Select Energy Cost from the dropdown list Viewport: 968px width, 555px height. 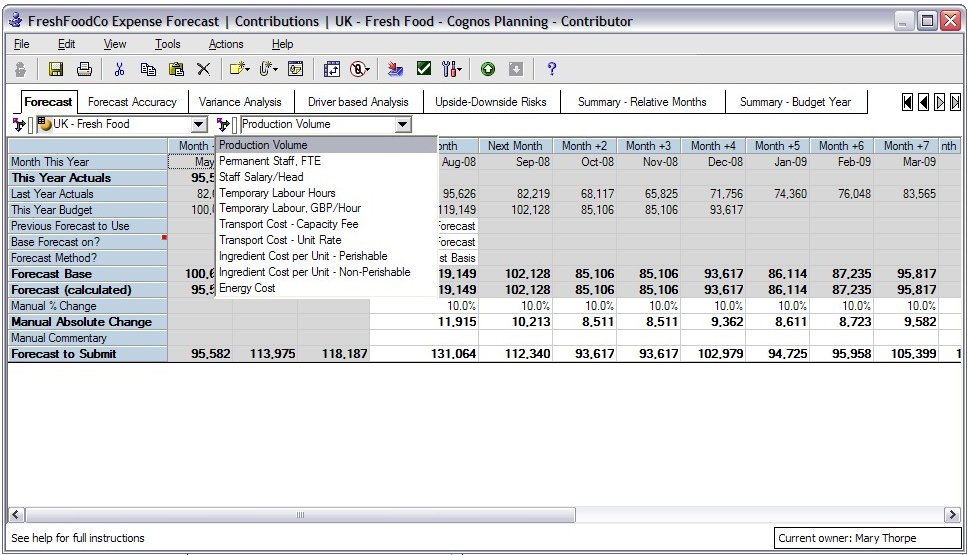click(x=246, y=288)
